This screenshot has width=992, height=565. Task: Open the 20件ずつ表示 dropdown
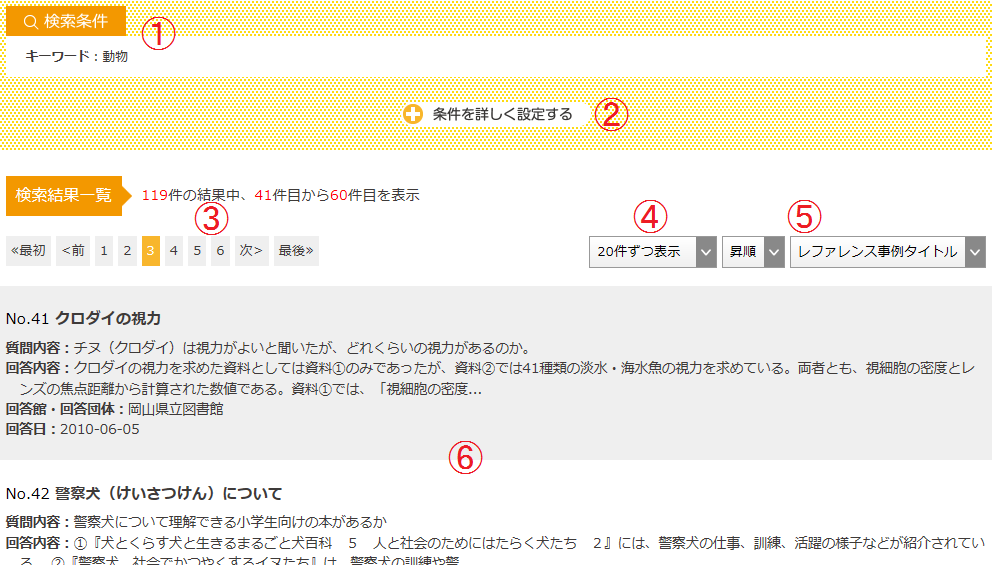click(x=652, y=252)
